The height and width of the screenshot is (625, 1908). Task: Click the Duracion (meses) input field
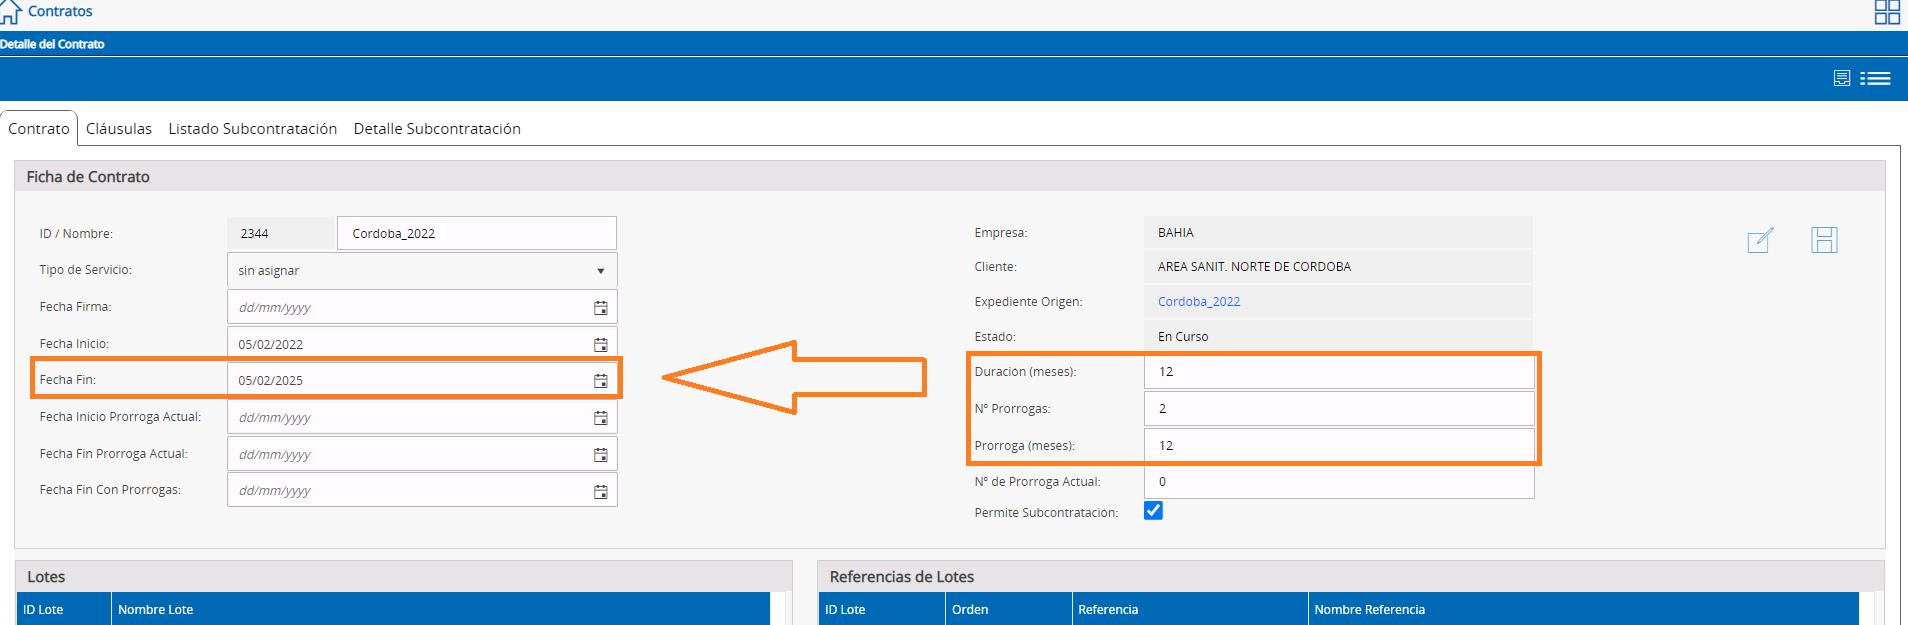[1339, 372]
